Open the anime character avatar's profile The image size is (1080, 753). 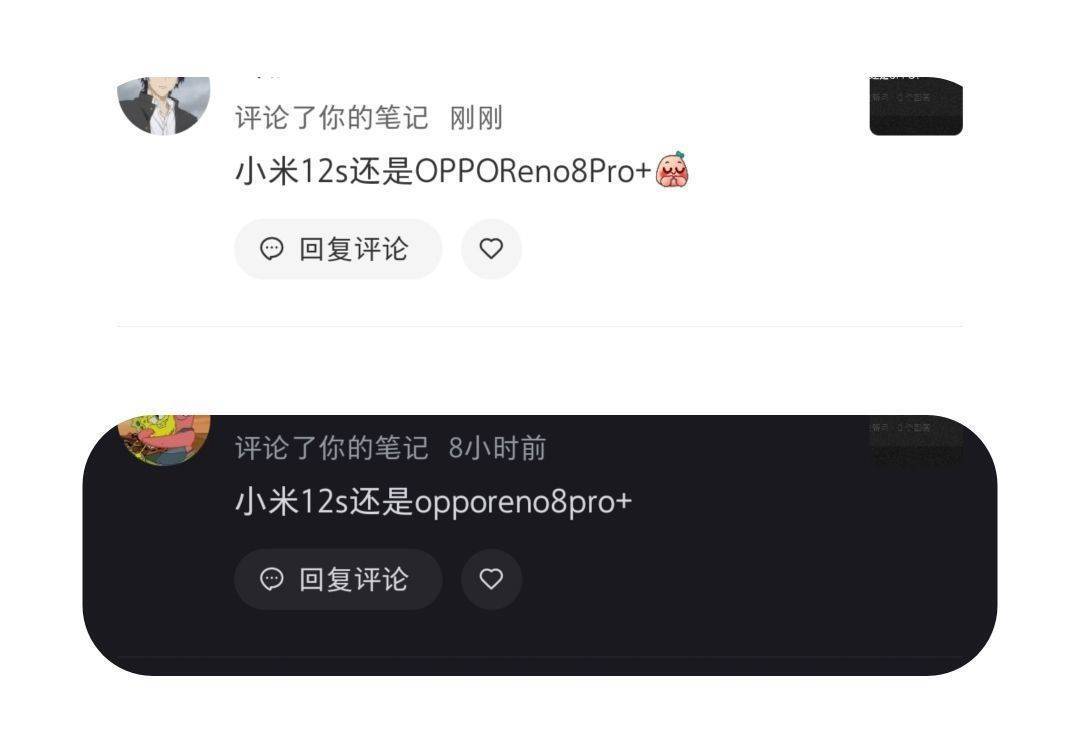(x=164, y=105)
